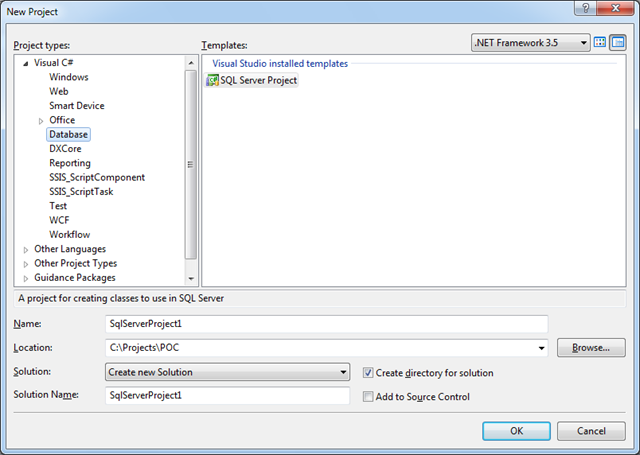
Task: Select the Smart Device project type
Action: point(77,105)
